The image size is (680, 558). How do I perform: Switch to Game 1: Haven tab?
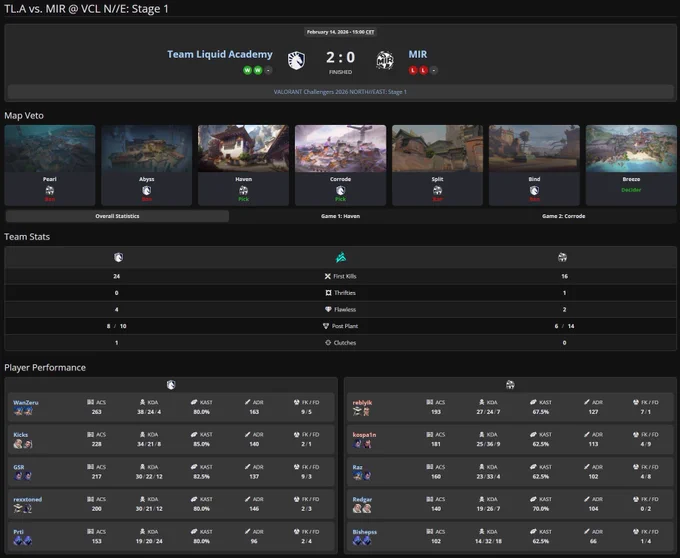tap(340, 216)
